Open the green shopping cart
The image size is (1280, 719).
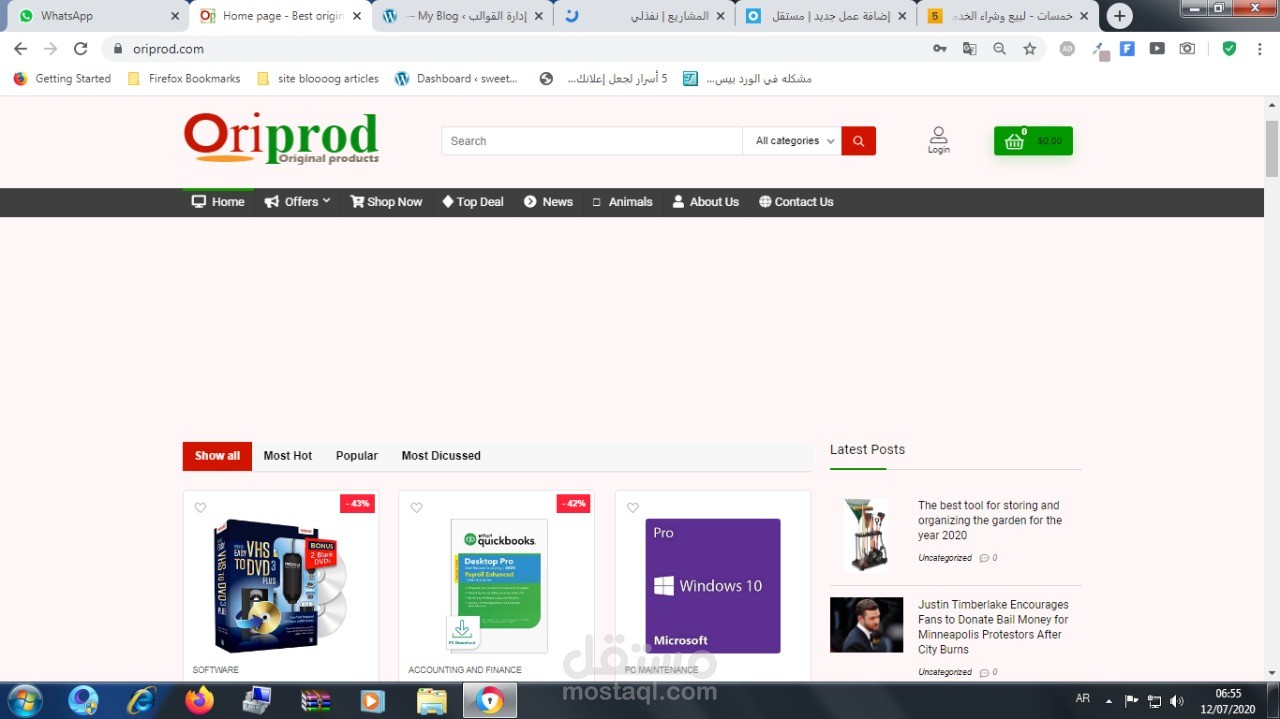coord(1033,141)
